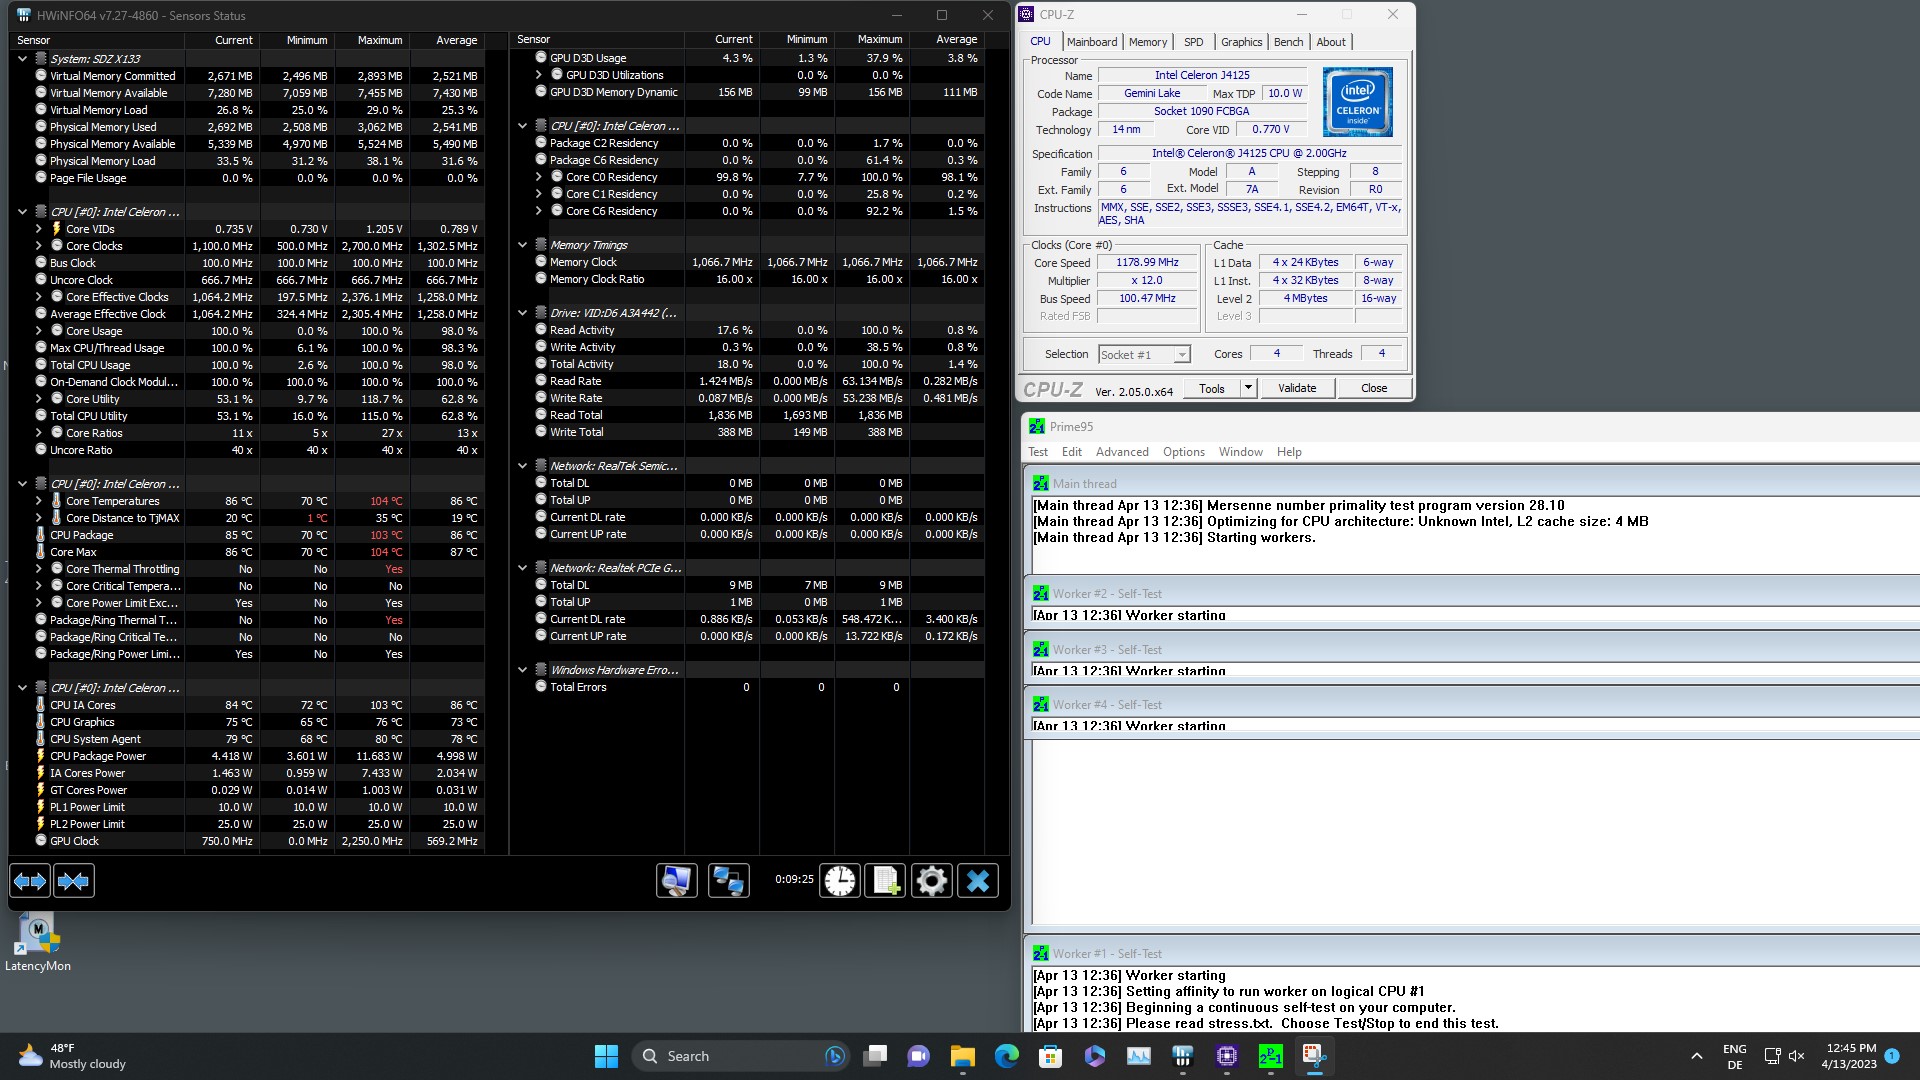
Task: Click the shrink columns arrows icon in HWiNFO
Action: pos(74,881)
